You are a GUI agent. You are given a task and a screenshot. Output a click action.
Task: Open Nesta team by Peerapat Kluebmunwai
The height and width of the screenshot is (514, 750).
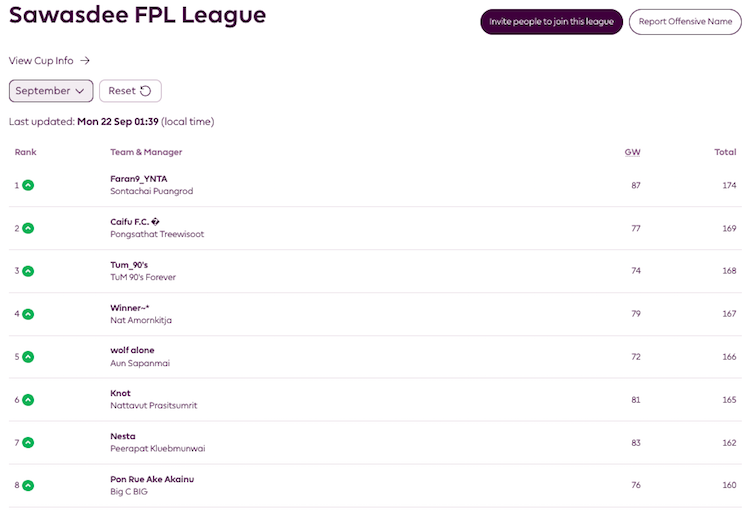click(123, 436)
